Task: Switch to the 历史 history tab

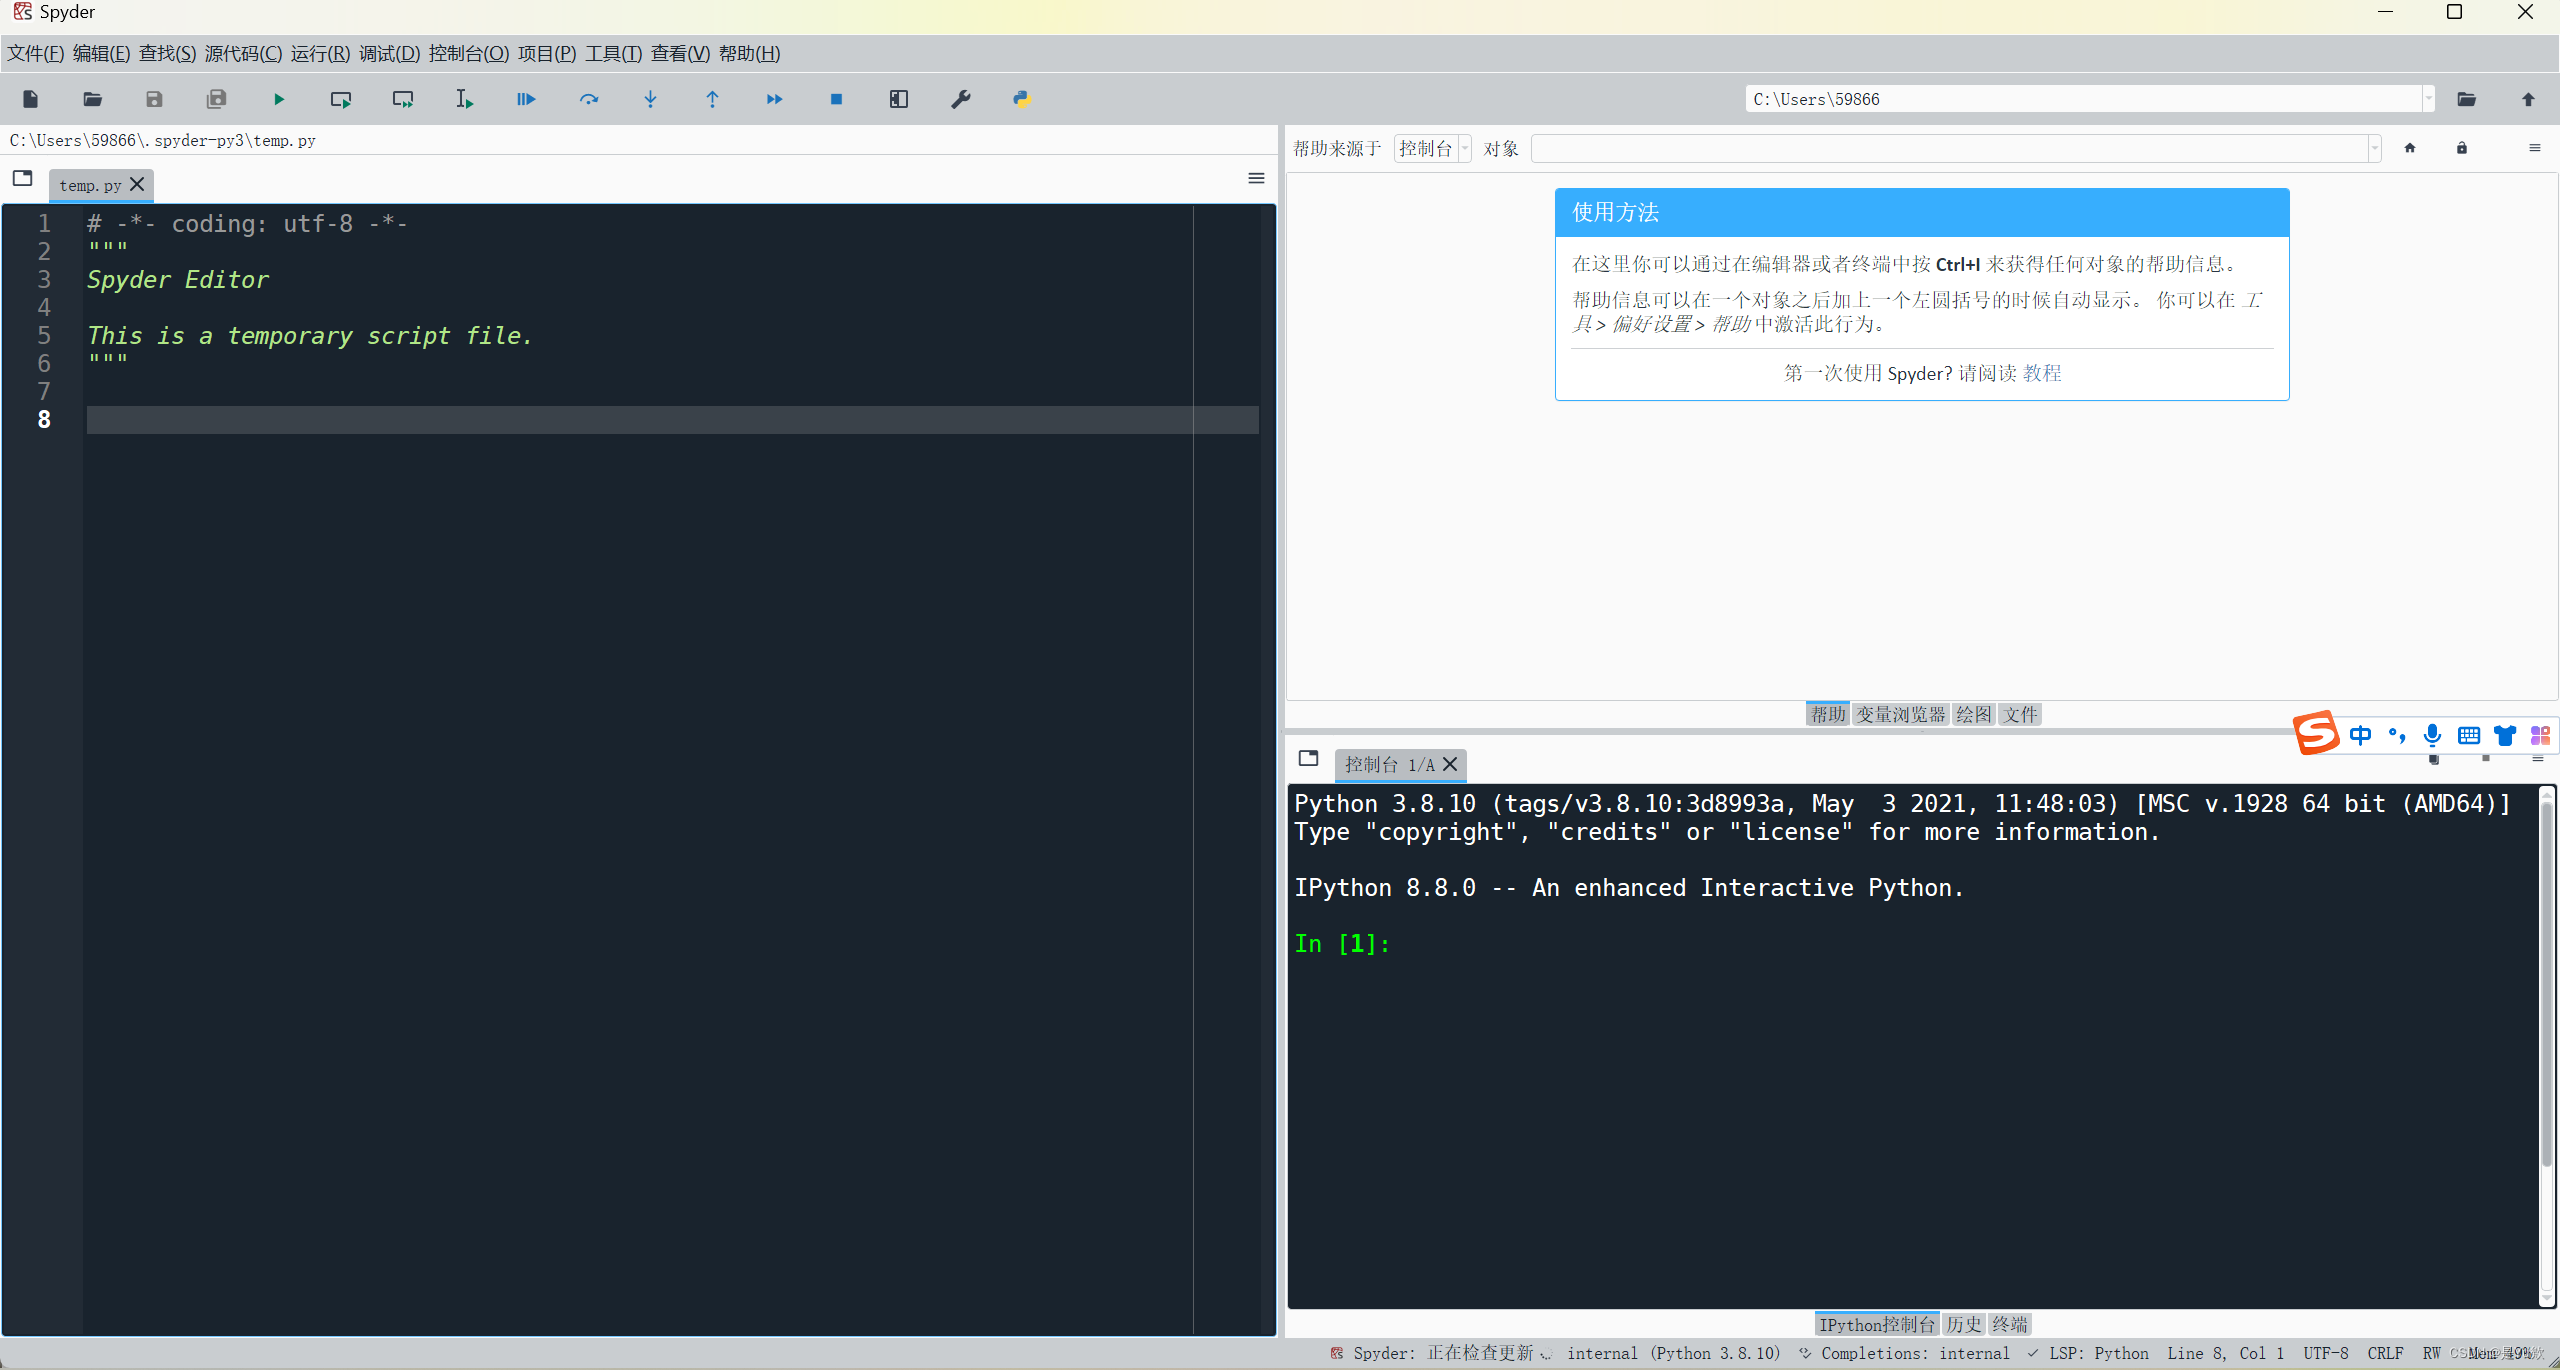Action: click(1963, 1324)
